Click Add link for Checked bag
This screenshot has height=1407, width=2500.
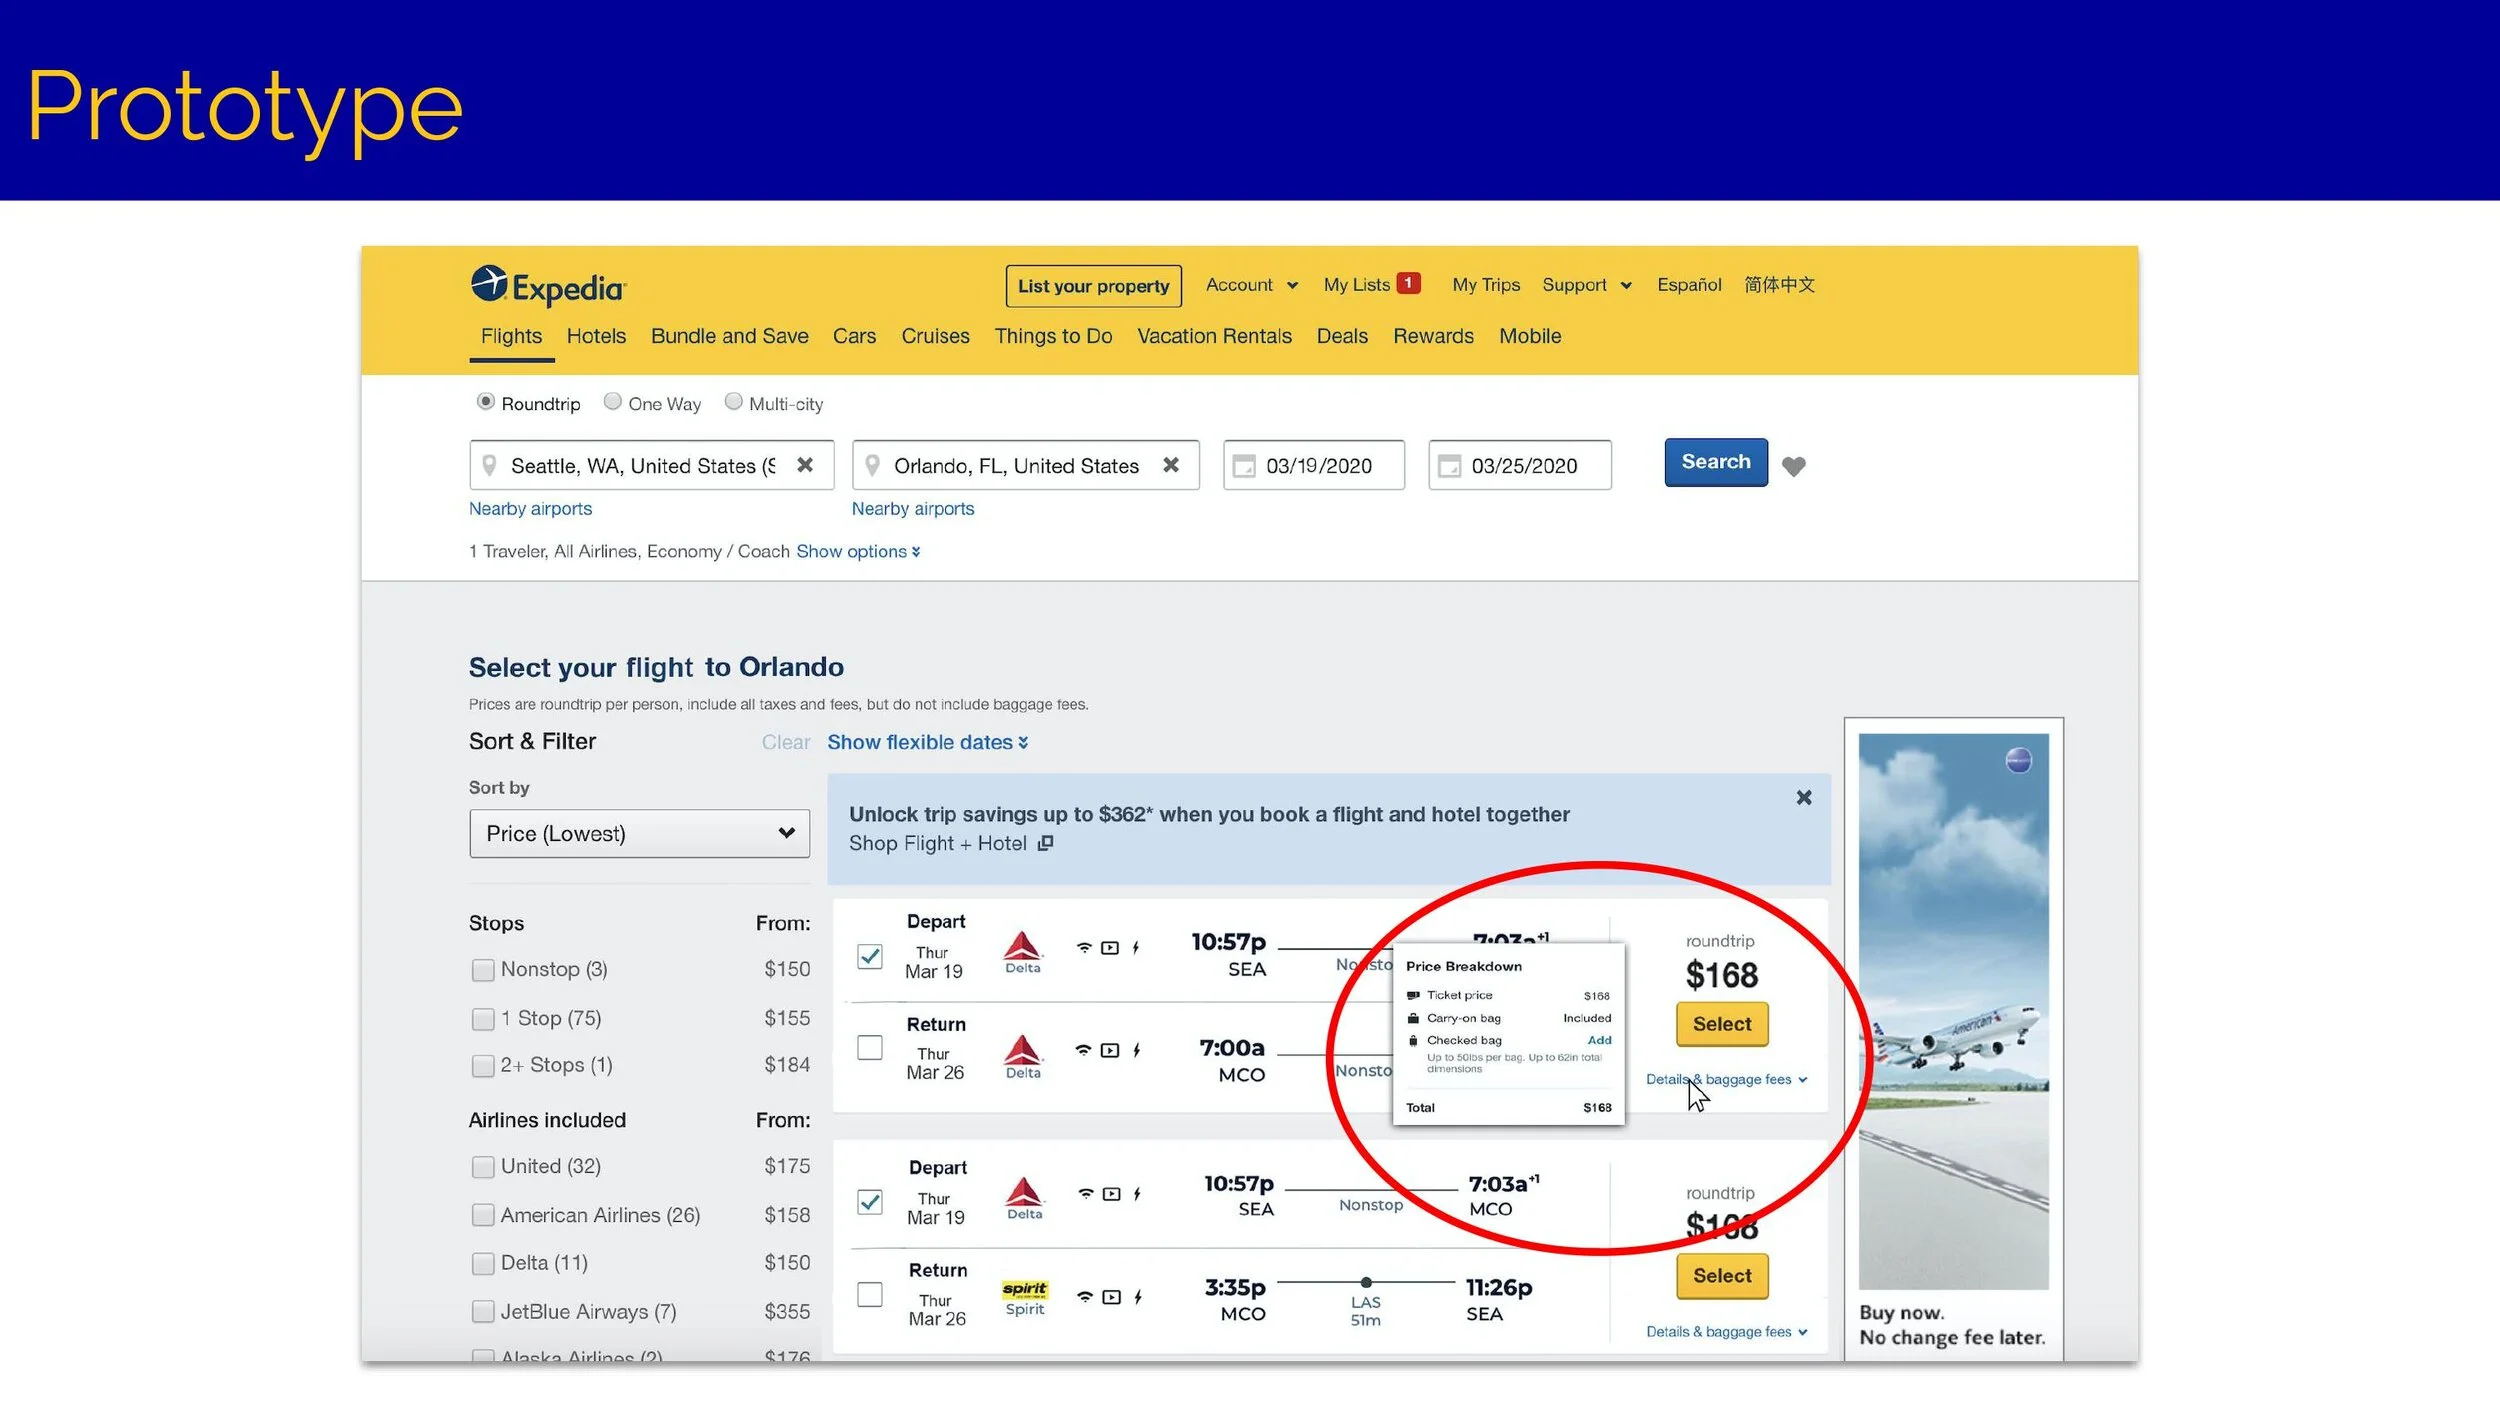(x=1599, y=1040)
